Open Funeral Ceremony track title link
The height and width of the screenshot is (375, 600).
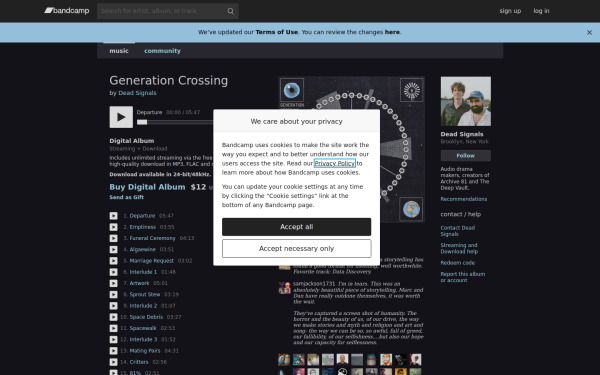click(152, 238)
